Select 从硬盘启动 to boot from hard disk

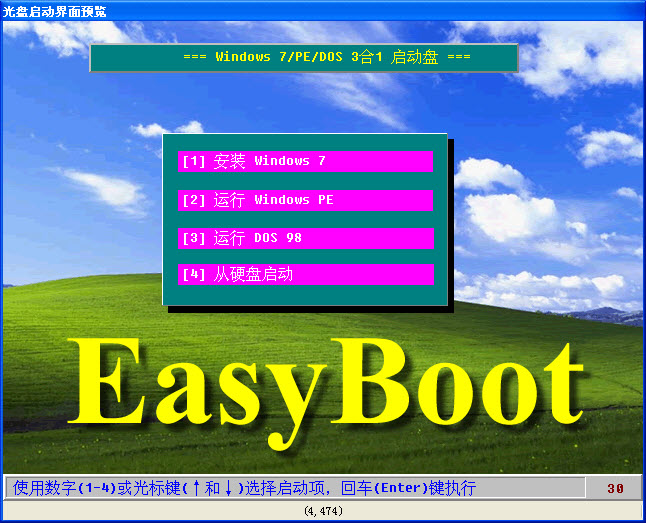pyautogui.click(x=305, y=274)
